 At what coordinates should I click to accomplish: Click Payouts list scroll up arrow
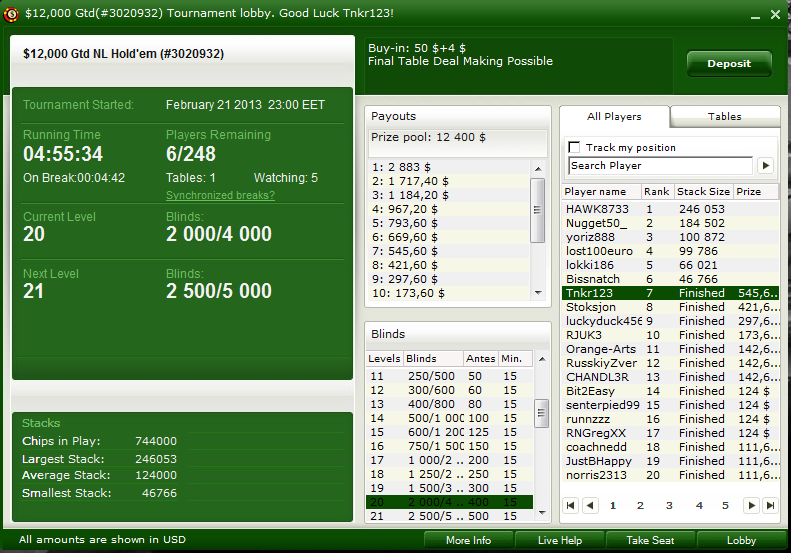tap(538, 169)
